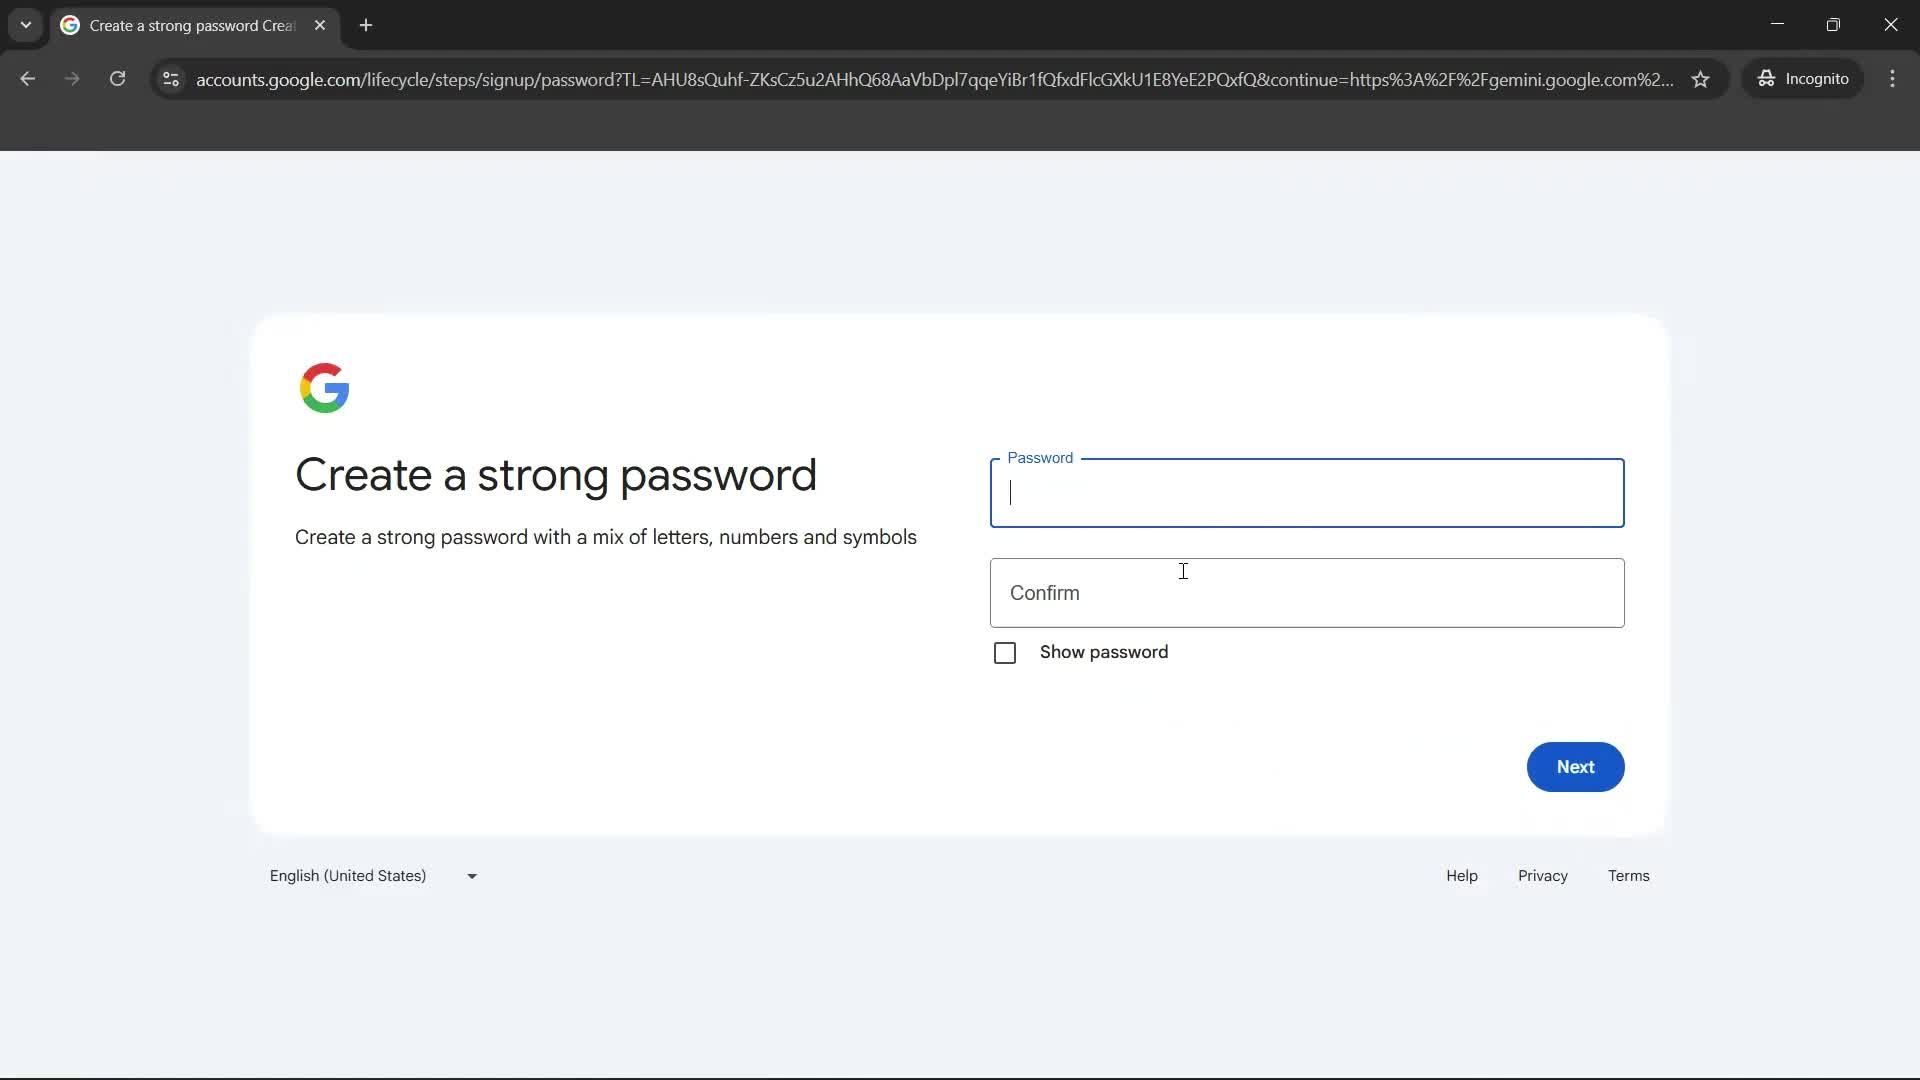Navigate forward using the forward arrow
The height and width of the screenshot is (1080, 1920).
[x=71, y=79]
